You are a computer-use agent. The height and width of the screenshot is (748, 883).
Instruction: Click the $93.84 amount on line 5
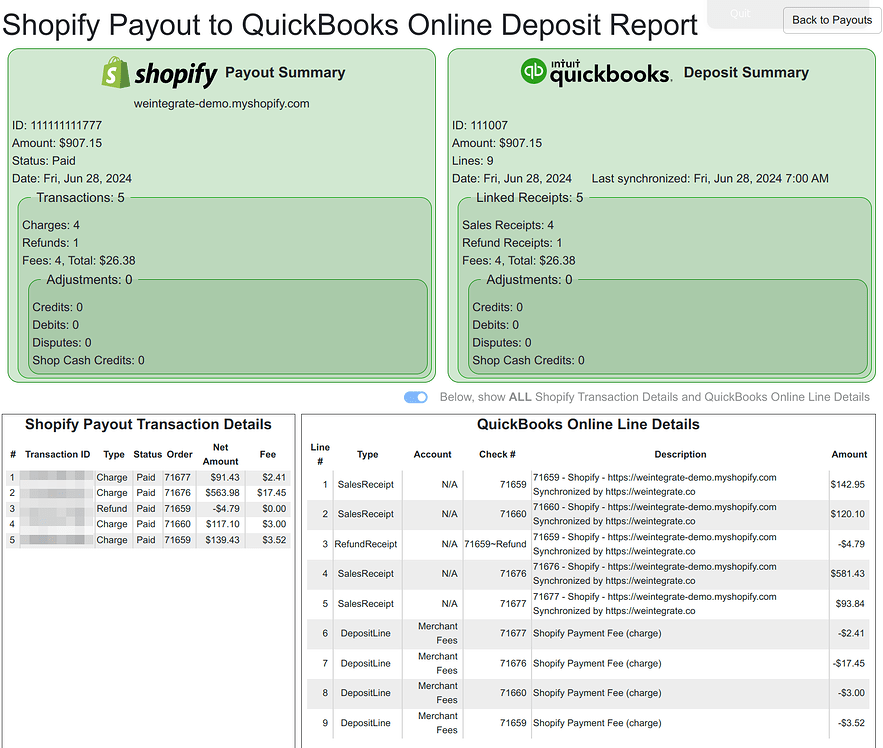pyautogui.click(x=850, y=604)
